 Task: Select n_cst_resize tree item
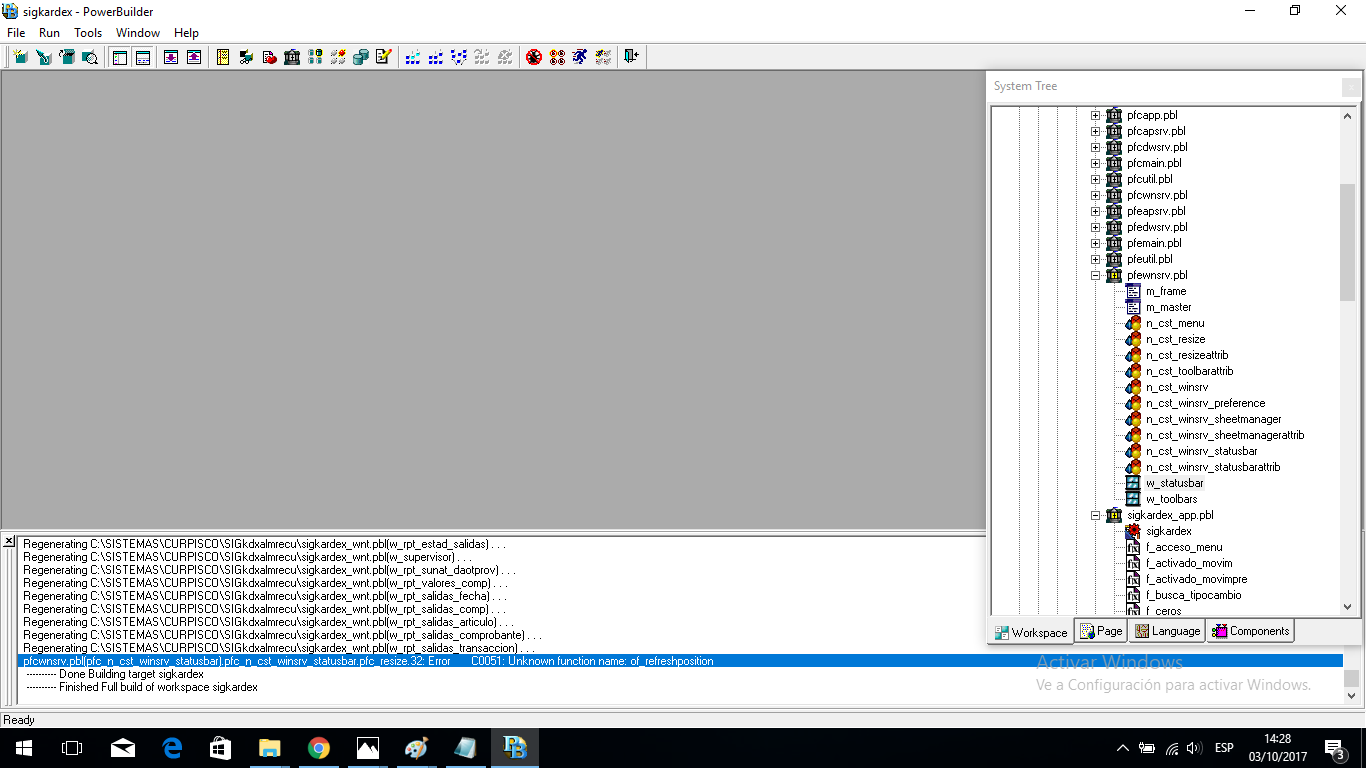(x=1175, y=339)
